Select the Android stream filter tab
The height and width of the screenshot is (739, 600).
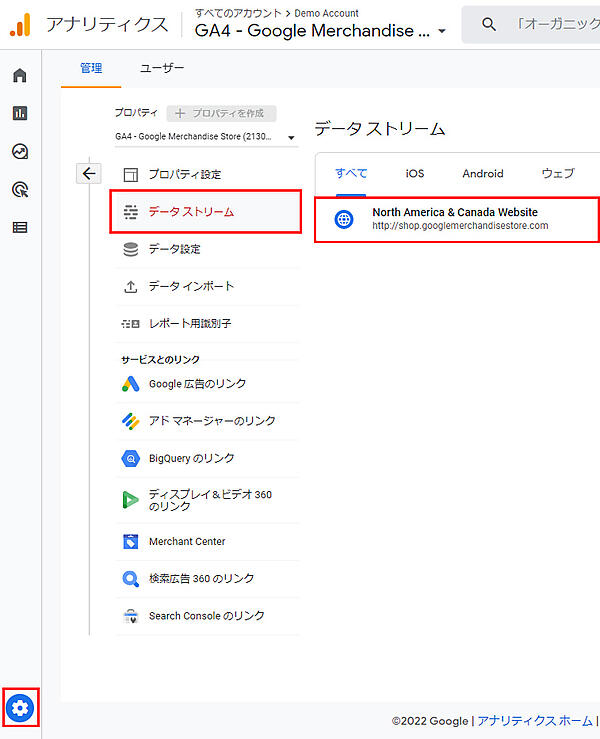[482, 173]
